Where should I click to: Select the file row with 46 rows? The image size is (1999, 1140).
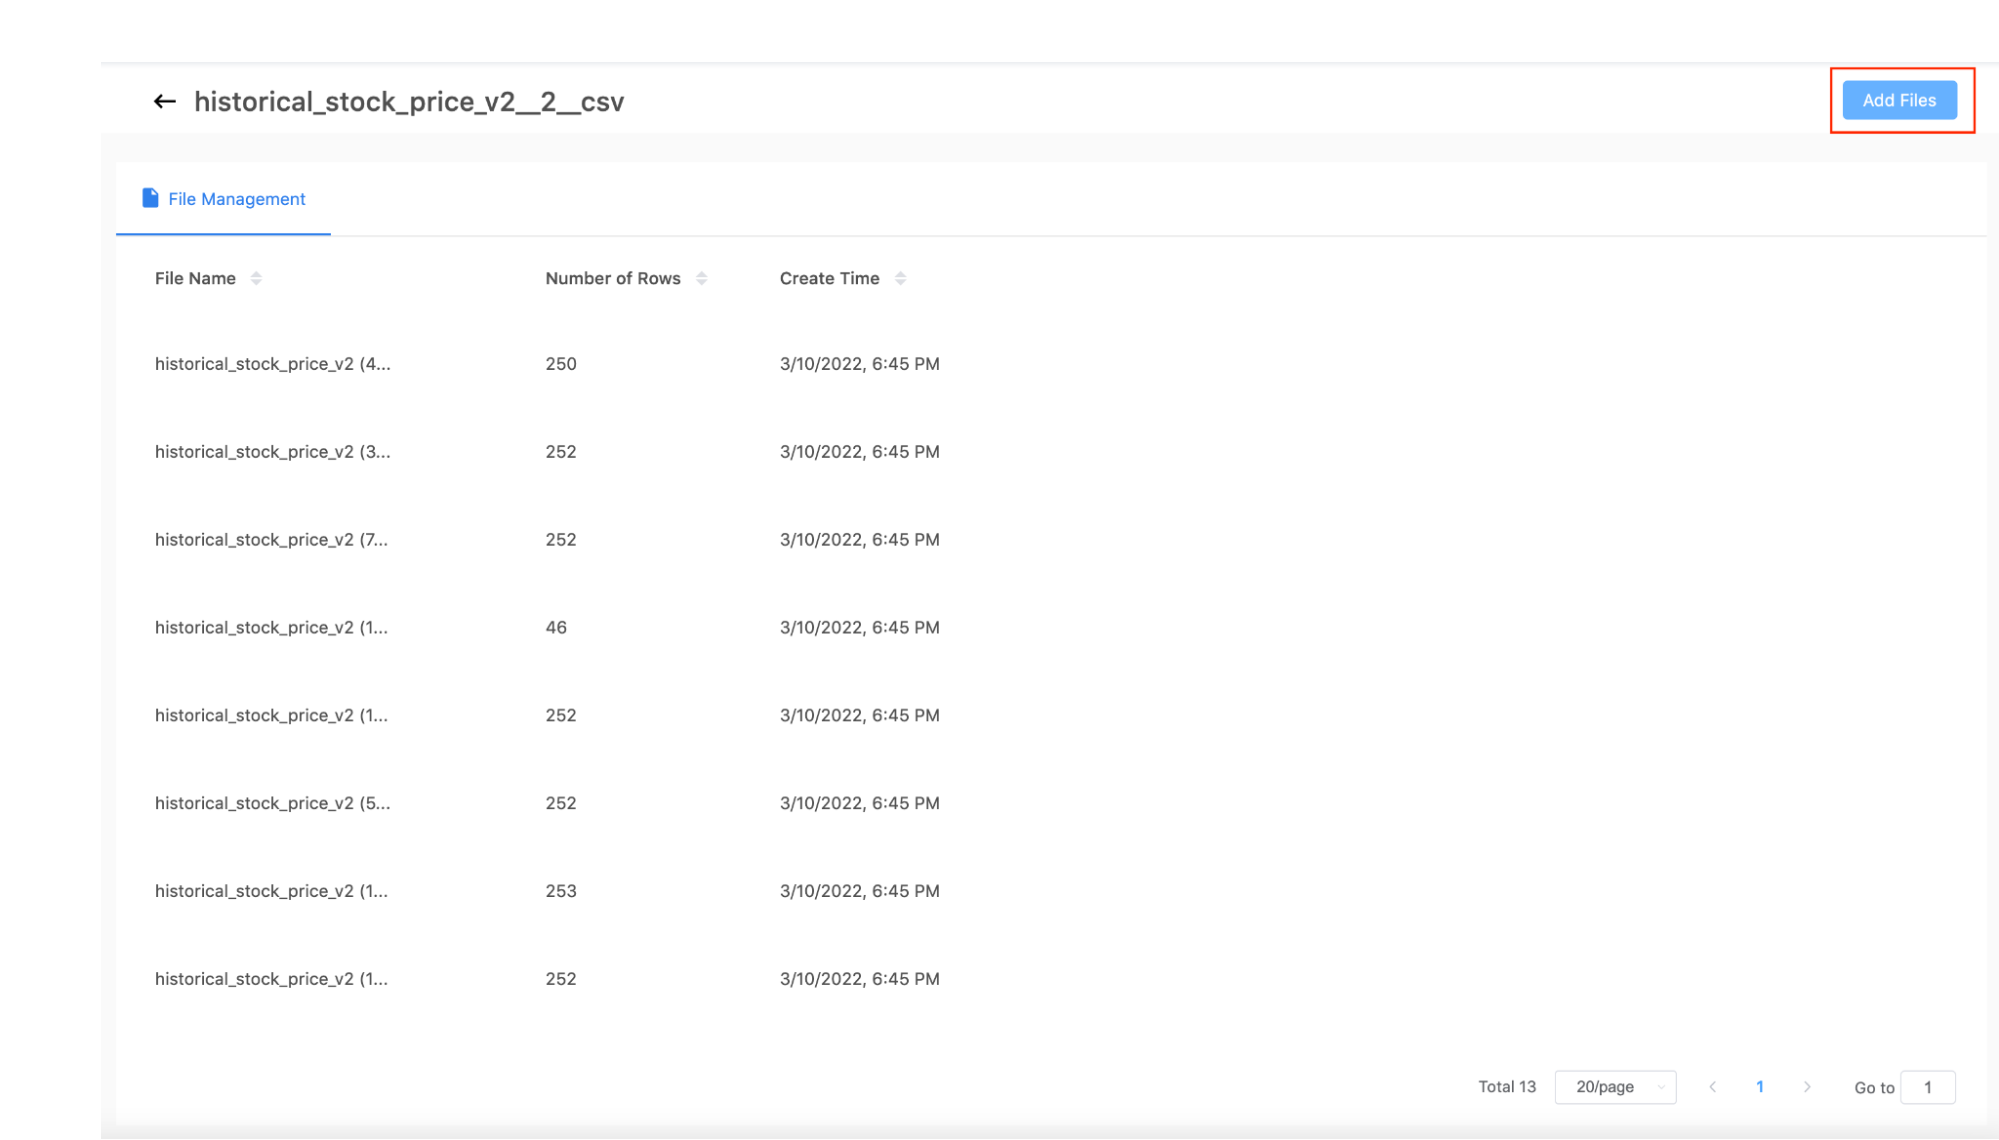[x=556, y=628]
